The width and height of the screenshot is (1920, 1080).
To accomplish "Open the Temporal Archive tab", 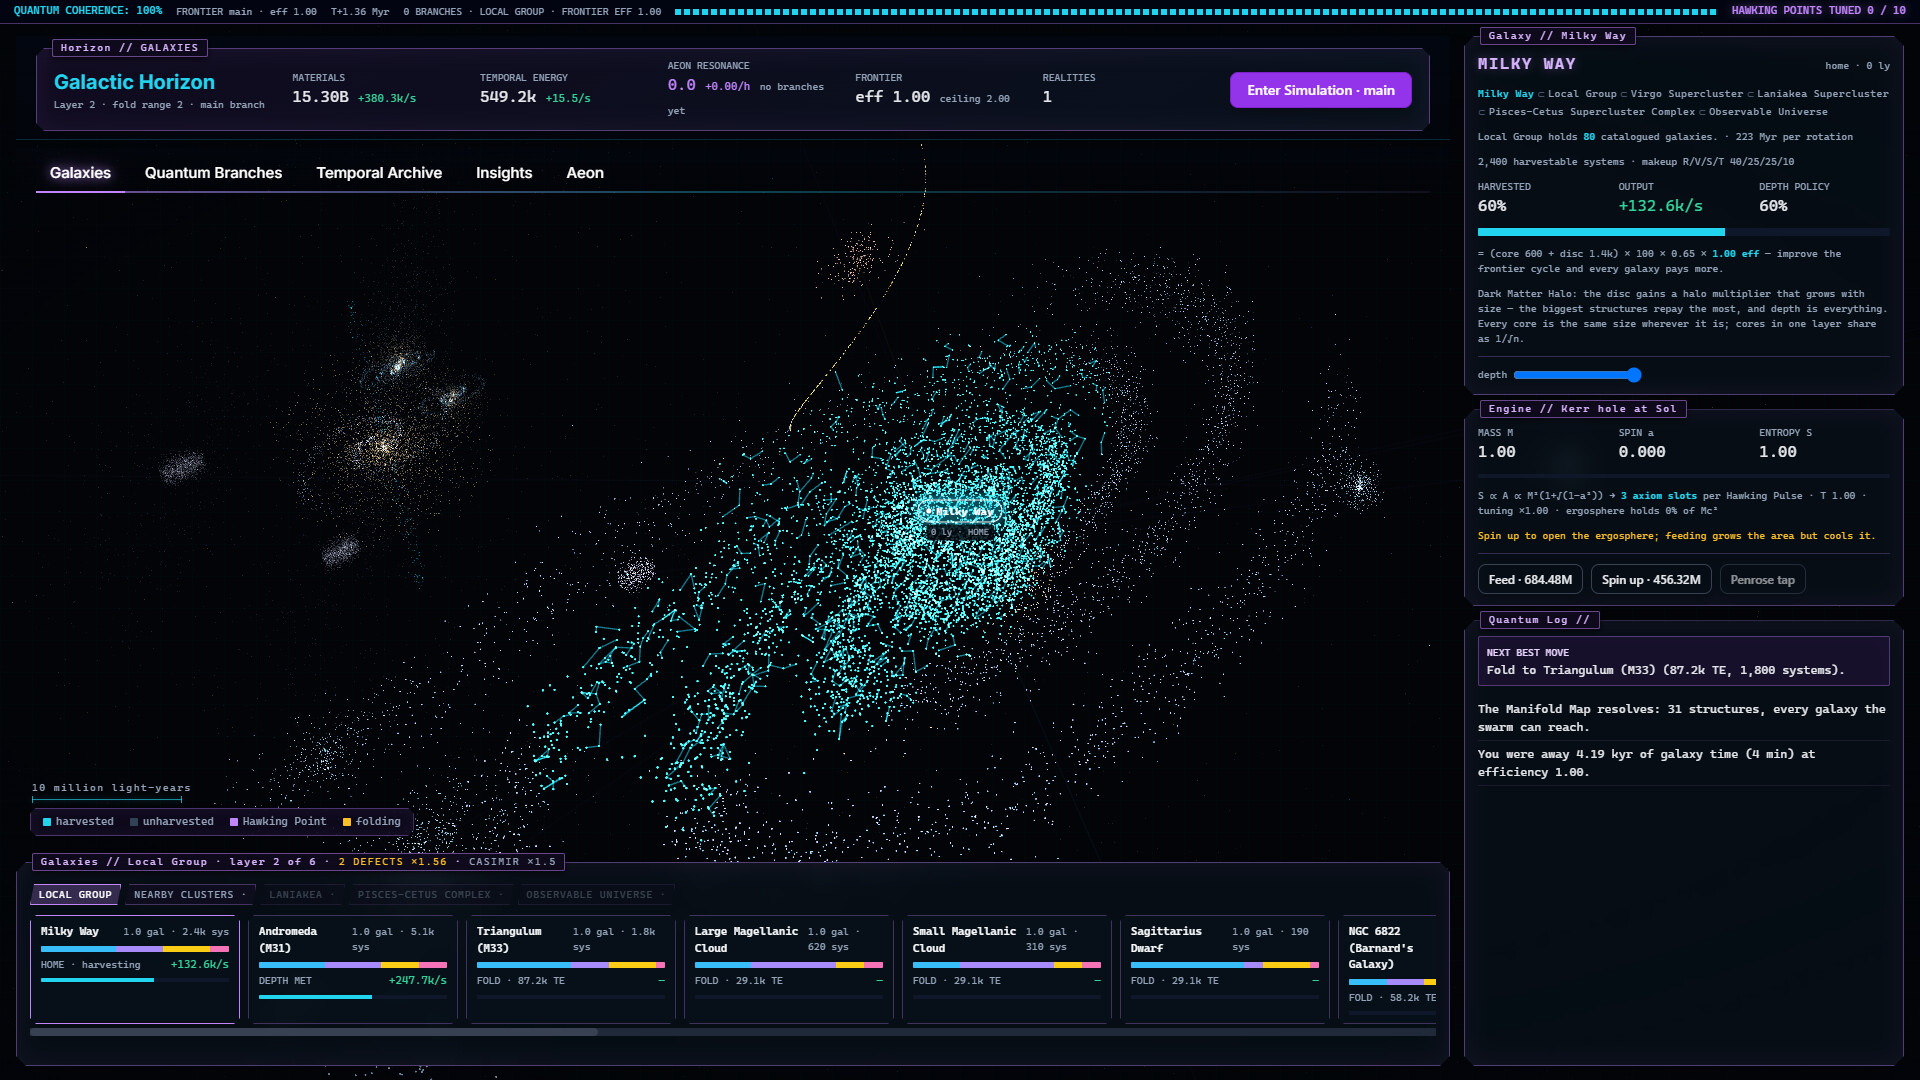I will [x=379, y=173].
